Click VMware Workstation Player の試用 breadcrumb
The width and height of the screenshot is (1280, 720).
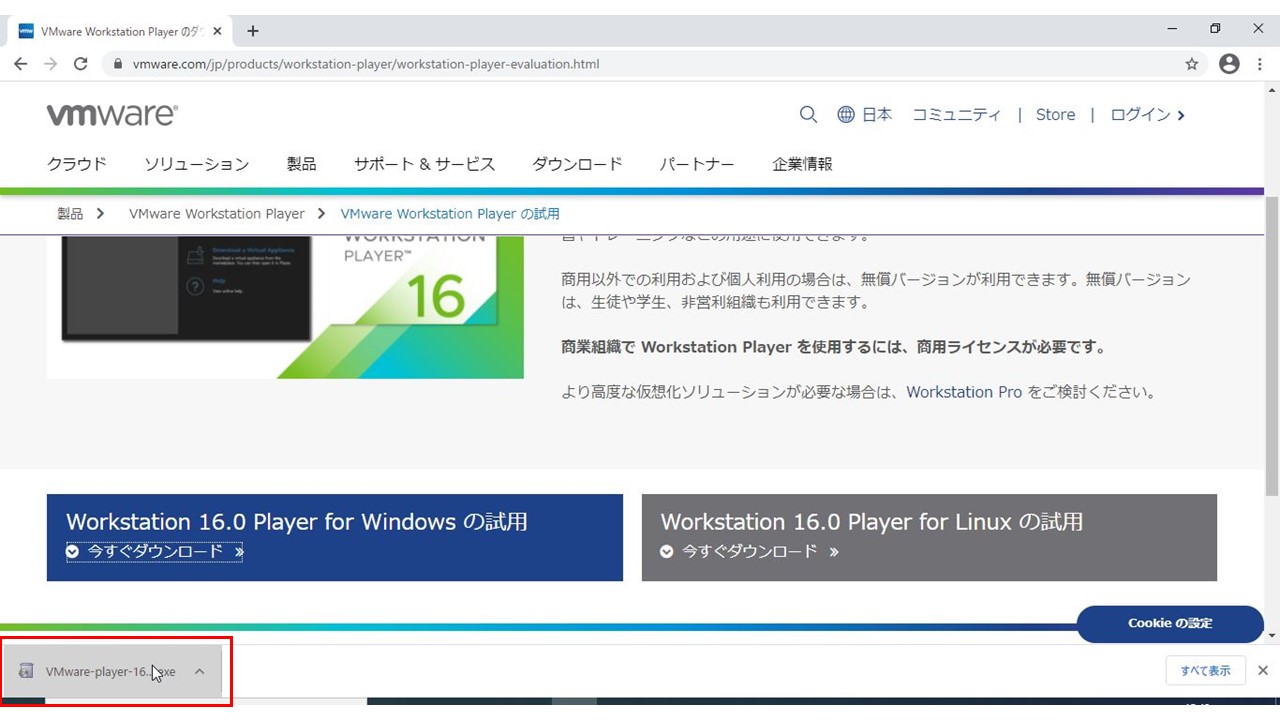click(450, 214)
